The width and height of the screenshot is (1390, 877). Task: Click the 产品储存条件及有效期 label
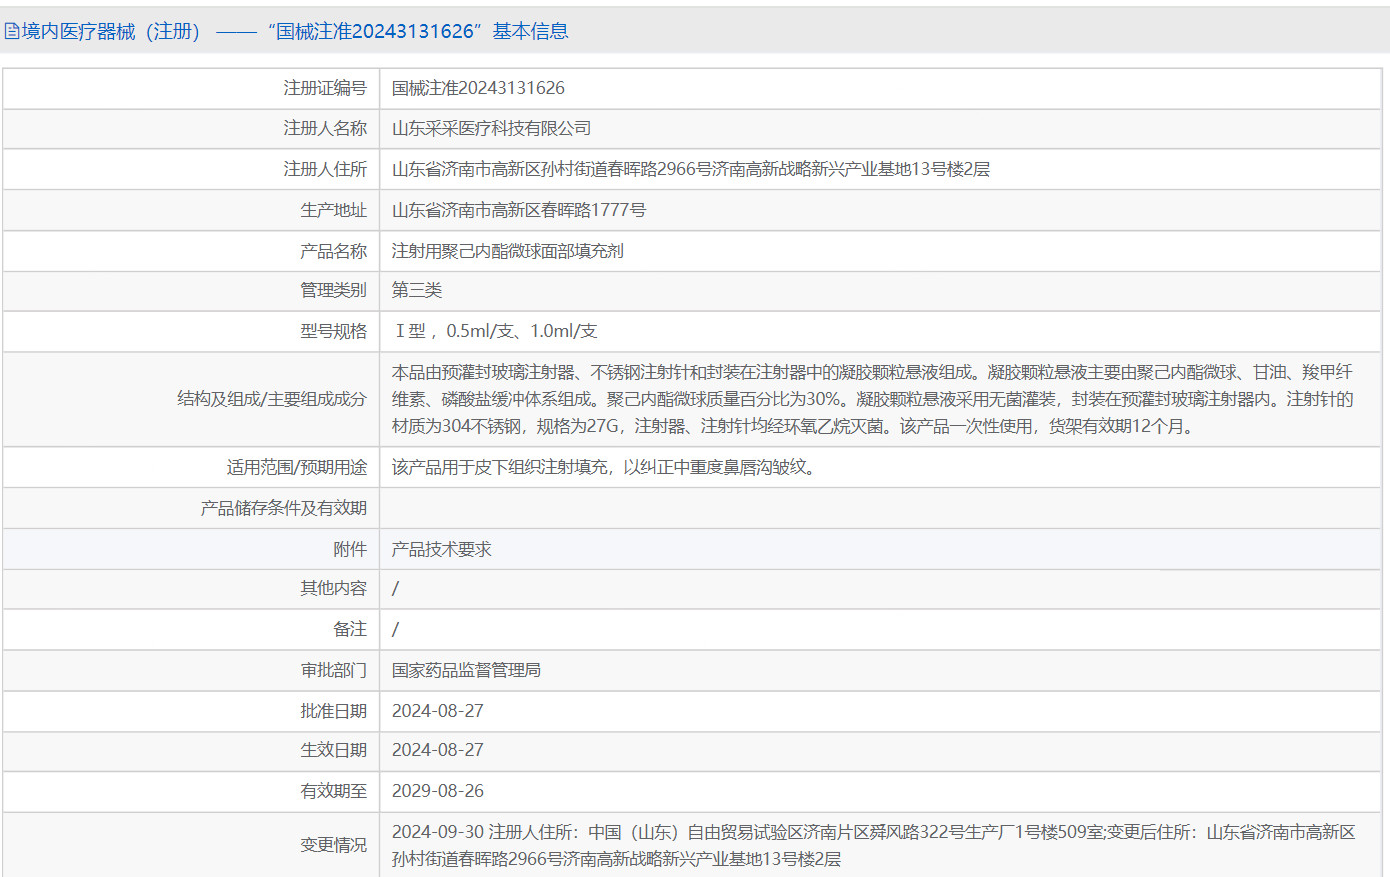[284, 508]
